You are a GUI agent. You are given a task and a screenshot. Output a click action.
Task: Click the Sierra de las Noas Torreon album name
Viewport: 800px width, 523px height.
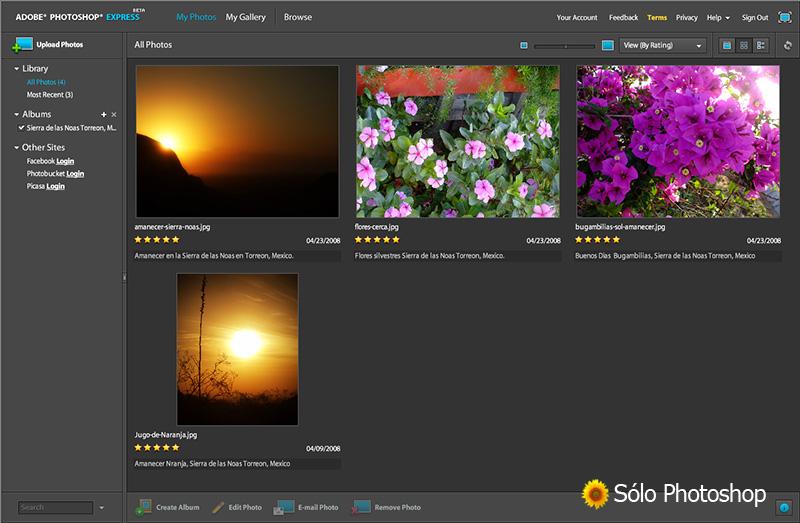(71, 128)
